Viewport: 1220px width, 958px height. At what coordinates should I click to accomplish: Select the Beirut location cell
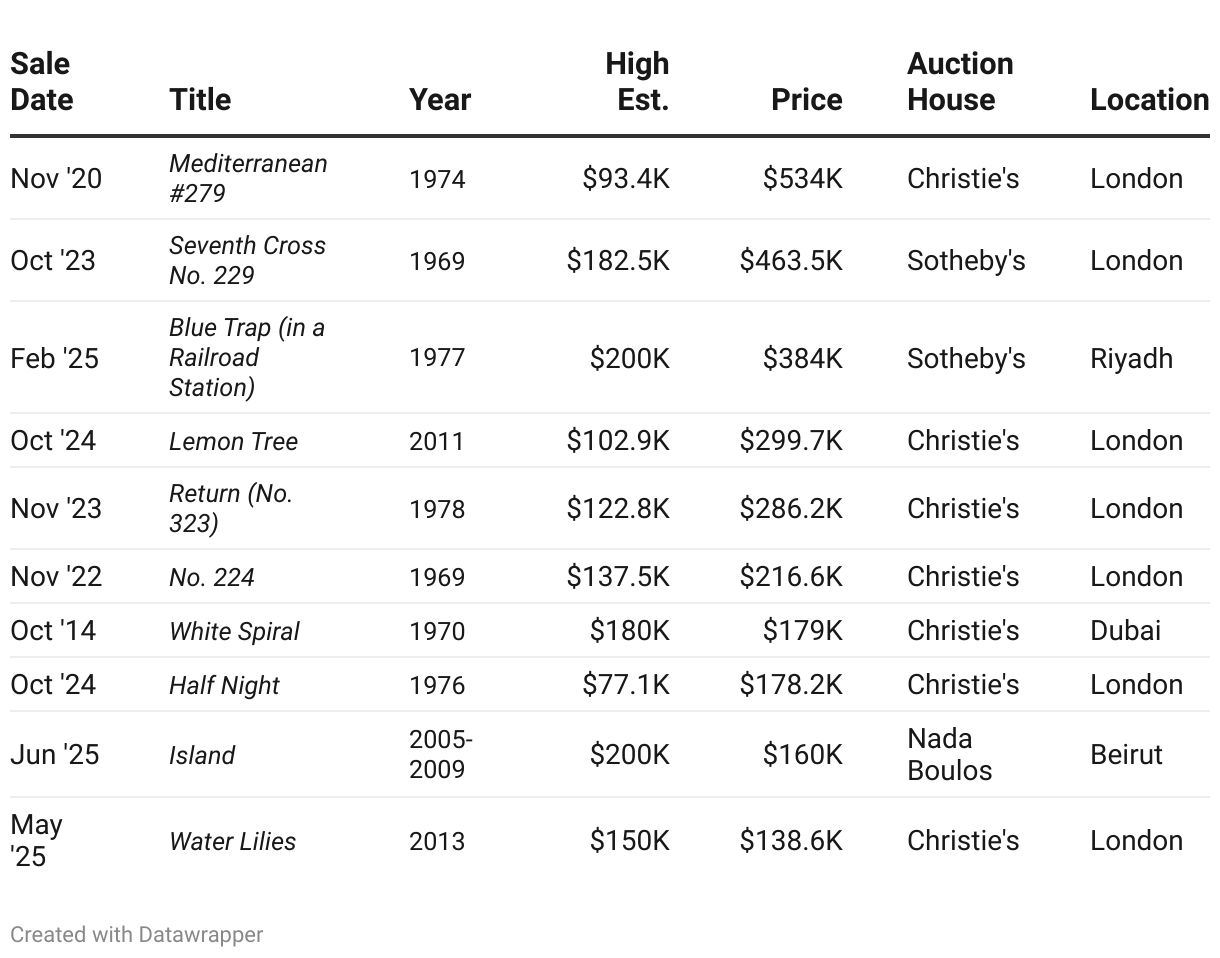click(1126, 754)
